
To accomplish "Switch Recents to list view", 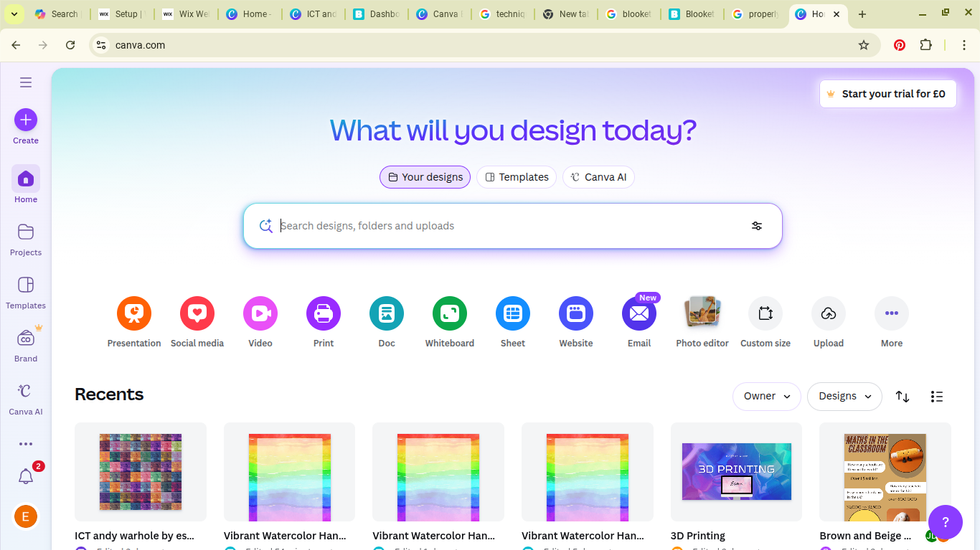I will tap(936, 396).
